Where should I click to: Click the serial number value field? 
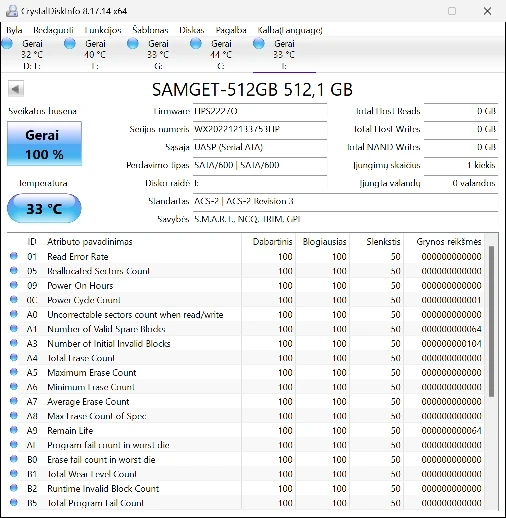[x=260, y=129]
